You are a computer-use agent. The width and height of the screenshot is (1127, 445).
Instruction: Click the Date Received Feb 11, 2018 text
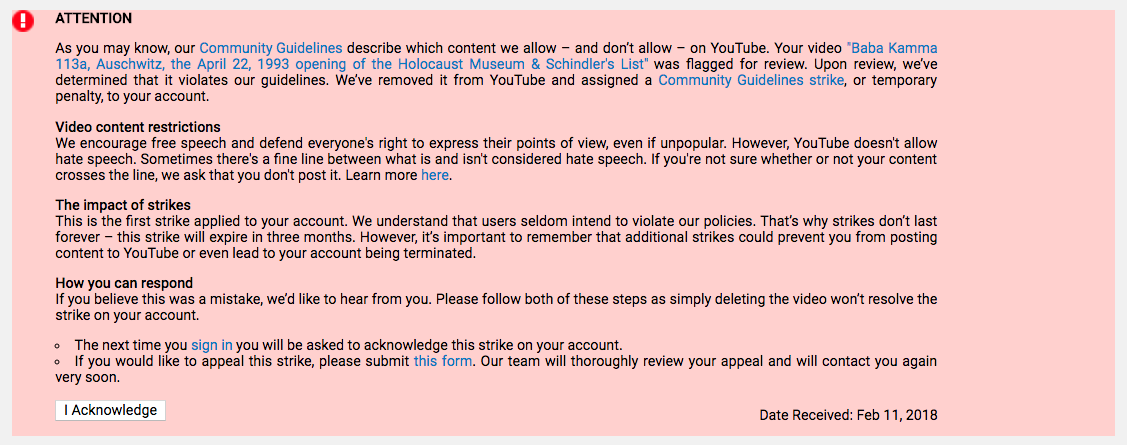coord(848,415)
